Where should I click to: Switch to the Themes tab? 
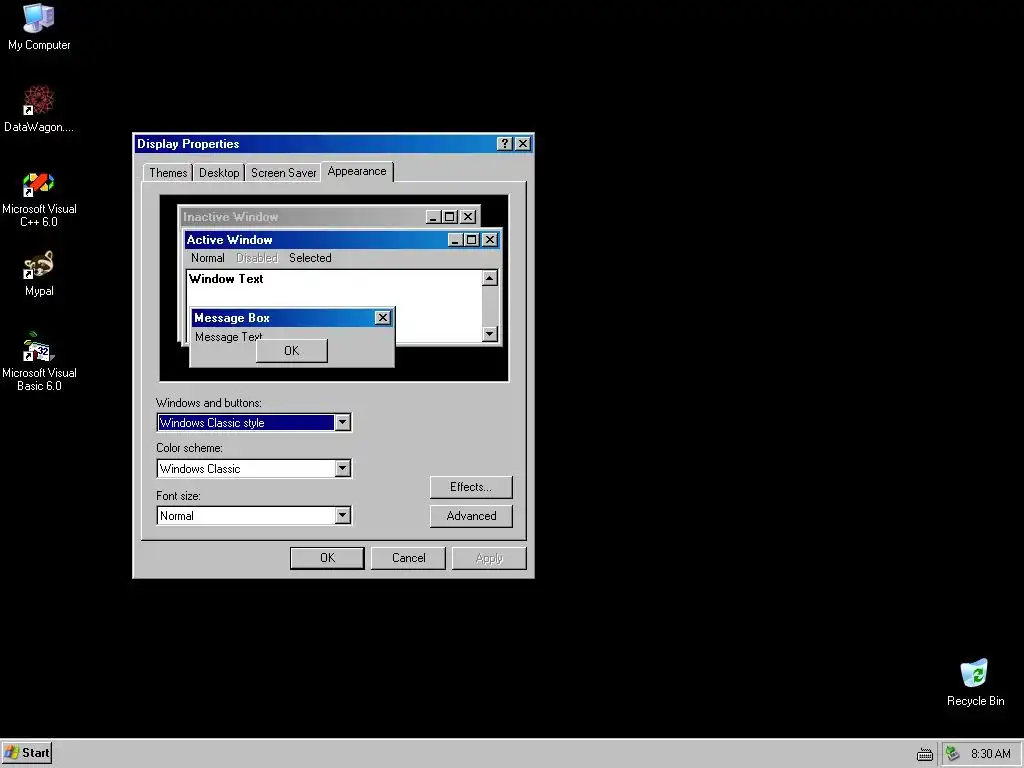coord(168,172)
